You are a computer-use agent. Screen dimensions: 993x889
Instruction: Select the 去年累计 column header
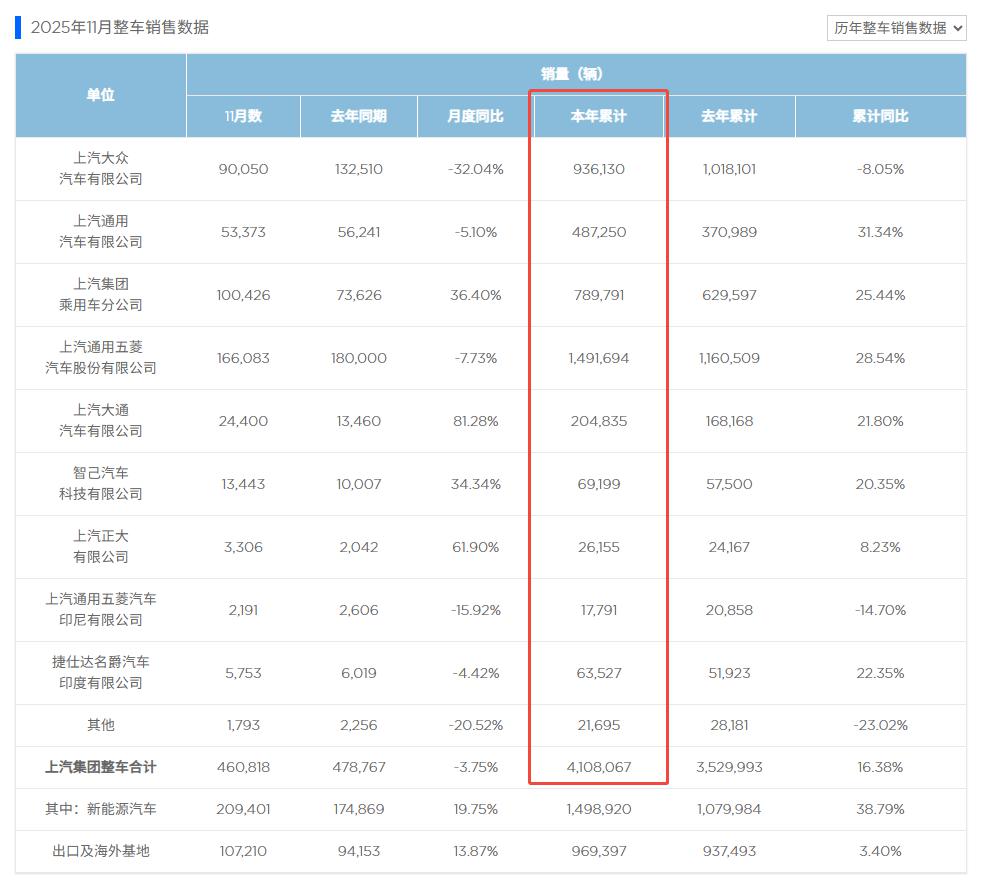[729, 116]
